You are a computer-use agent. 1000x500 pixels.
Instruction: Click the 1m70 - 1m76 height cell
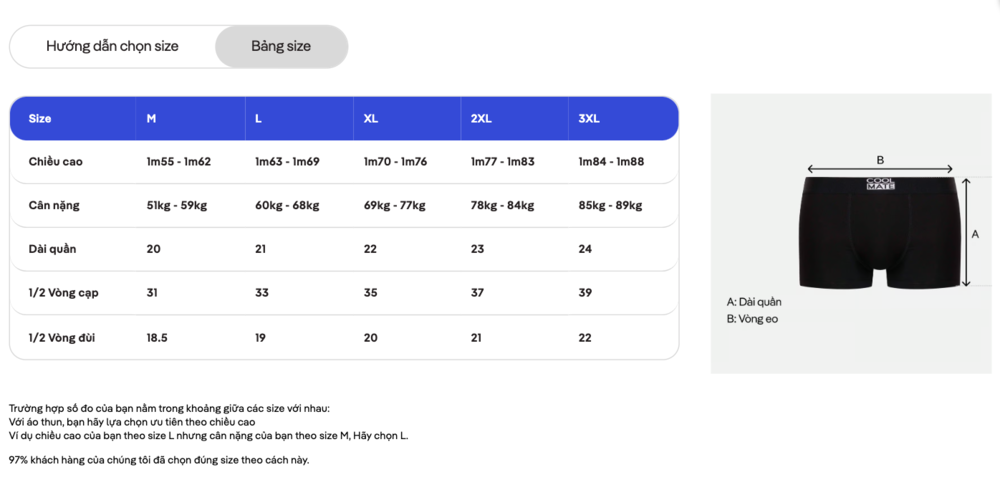pos(395,162)
